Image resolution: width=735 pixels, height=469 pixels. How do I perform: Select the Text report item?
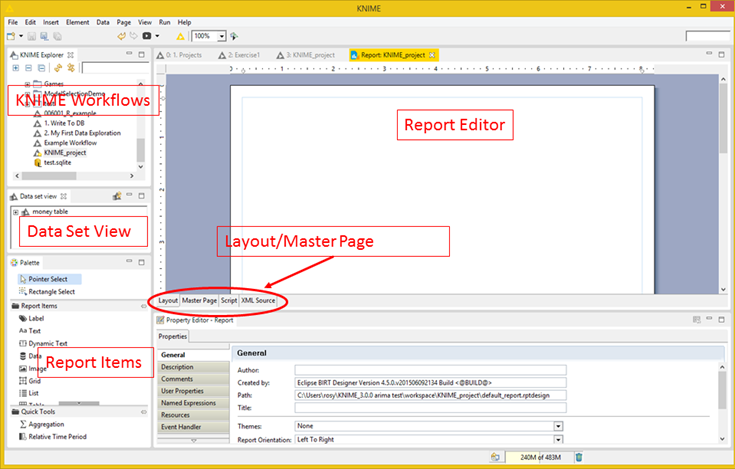[30, 330]
